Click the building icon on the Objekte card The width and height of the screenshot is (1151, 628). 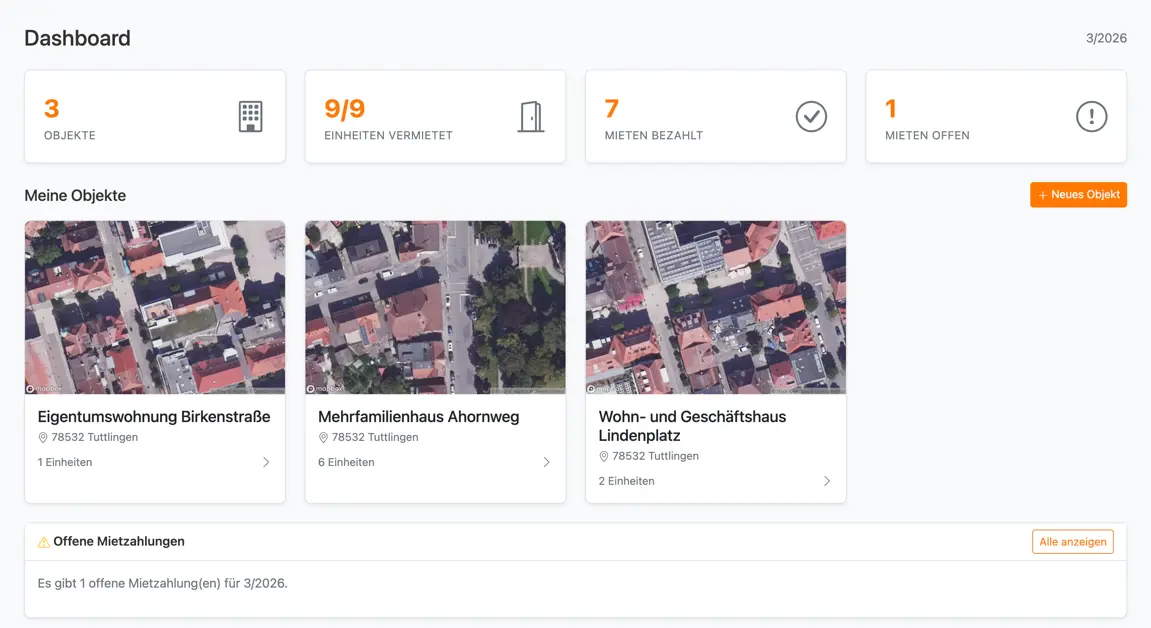(x=250, y=117)
